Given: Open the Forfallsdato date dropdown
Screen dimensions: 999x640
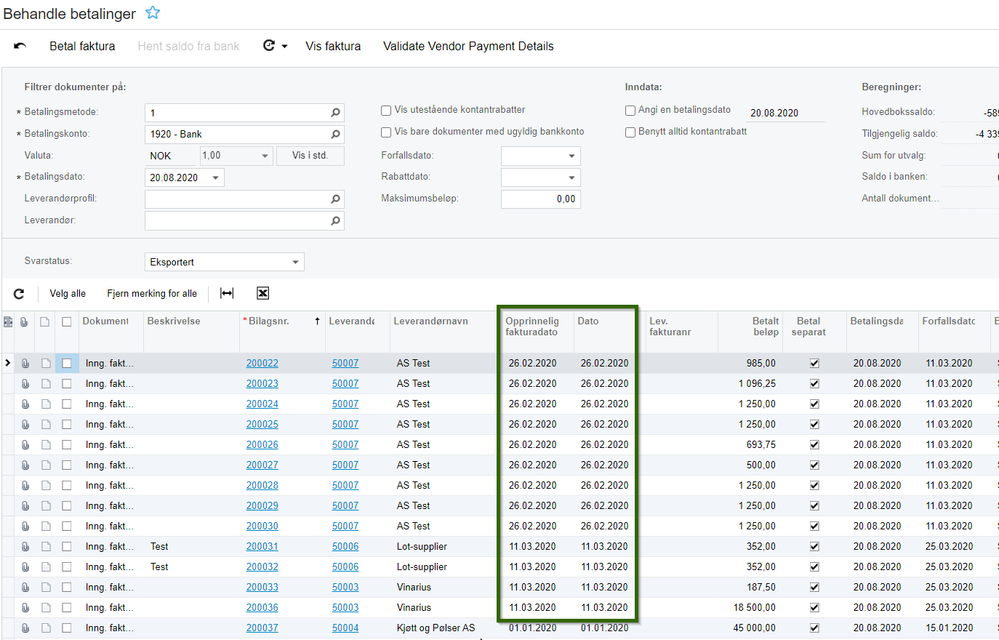Looking at the screenshot, I should 571,157.
